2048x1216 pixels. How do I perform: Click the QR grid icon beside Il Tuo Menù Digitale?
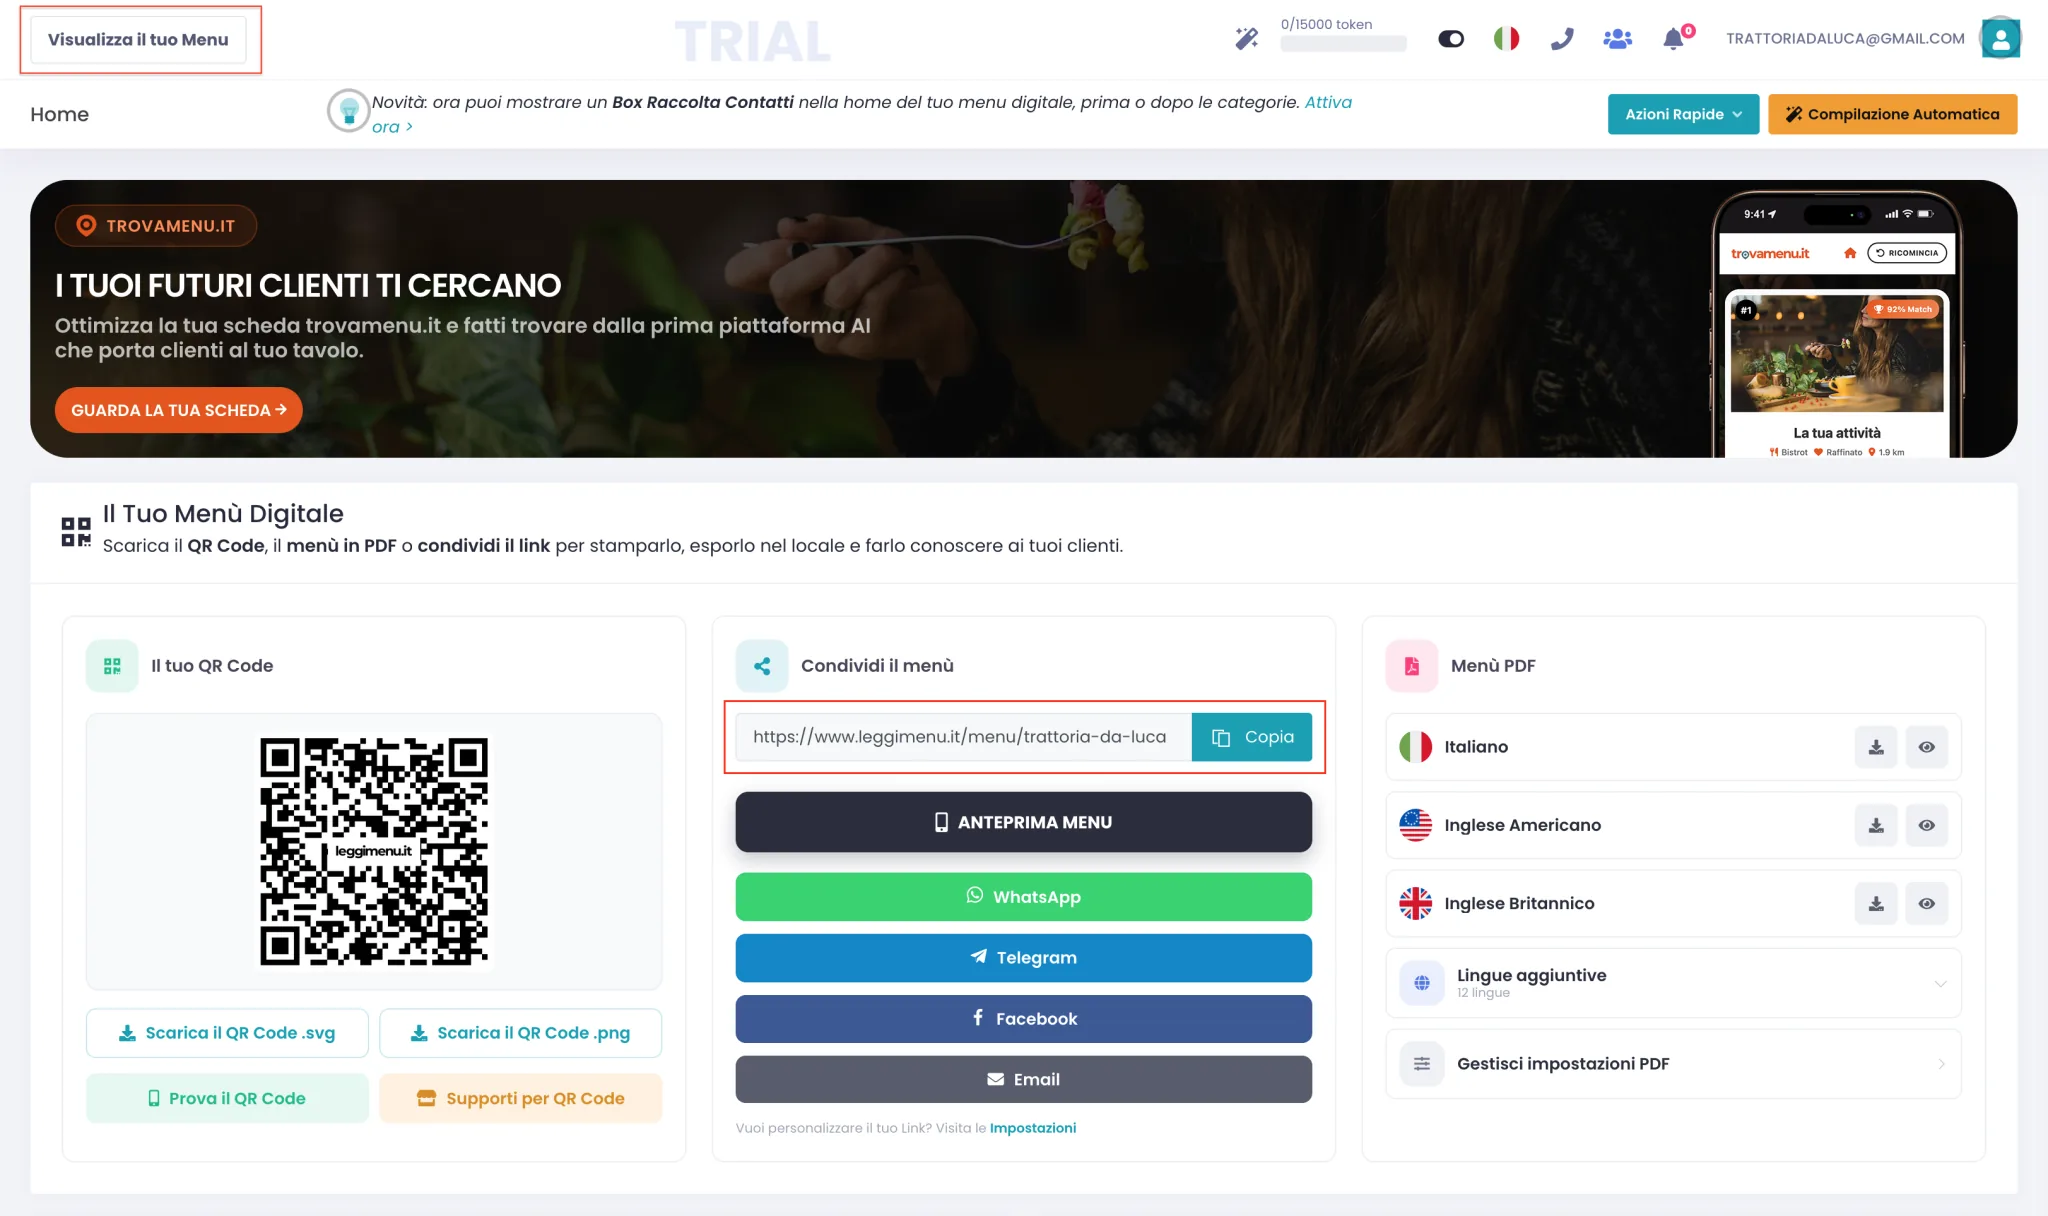76,531
